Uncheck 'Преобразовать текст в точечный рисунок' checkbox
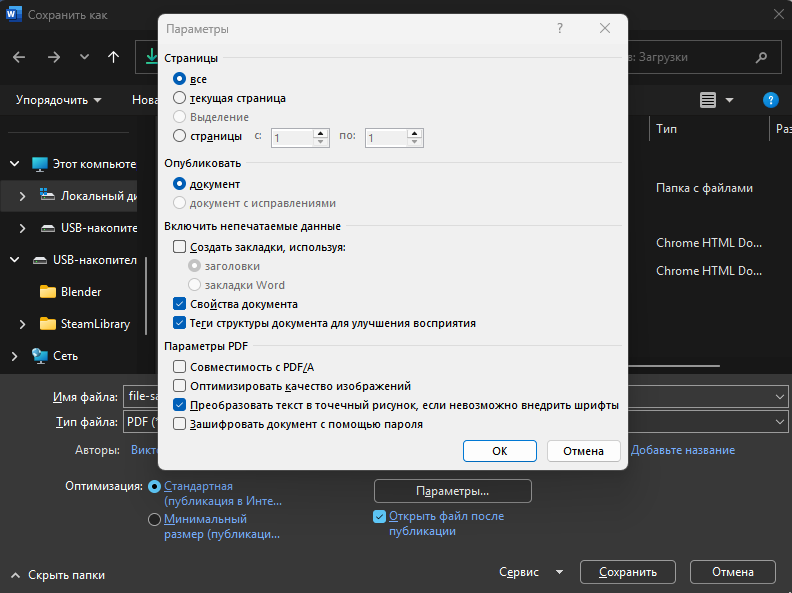 179,405
